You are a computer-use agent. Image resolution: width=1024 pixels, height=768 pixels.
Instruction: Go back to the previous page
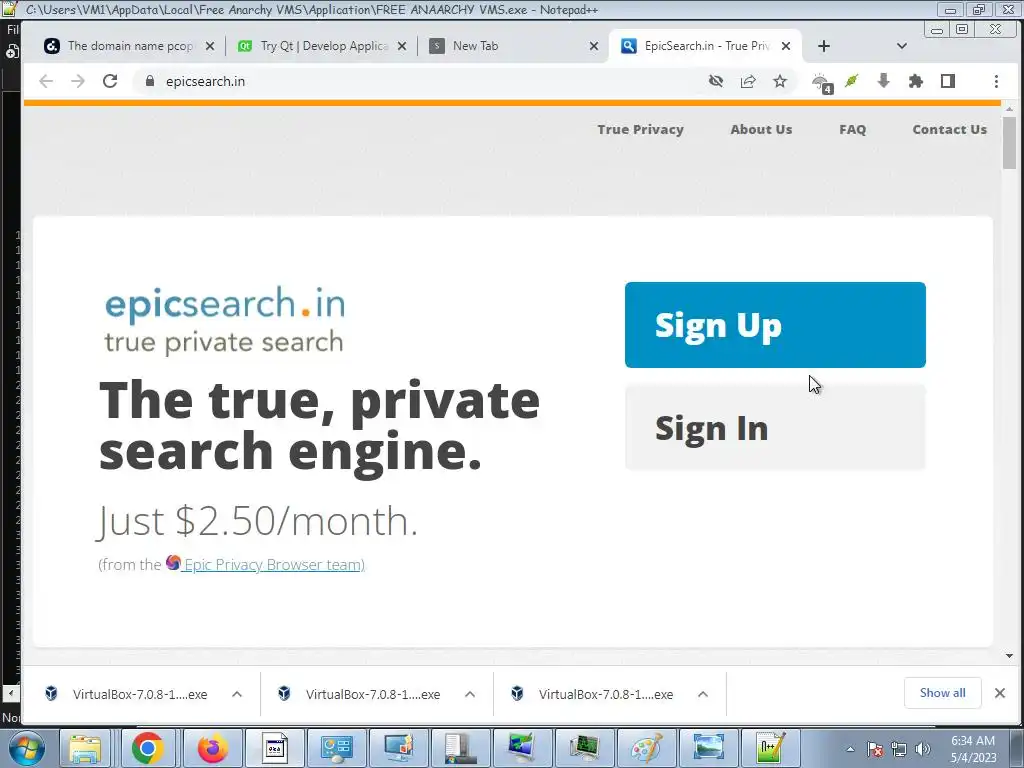coord(46,81)
